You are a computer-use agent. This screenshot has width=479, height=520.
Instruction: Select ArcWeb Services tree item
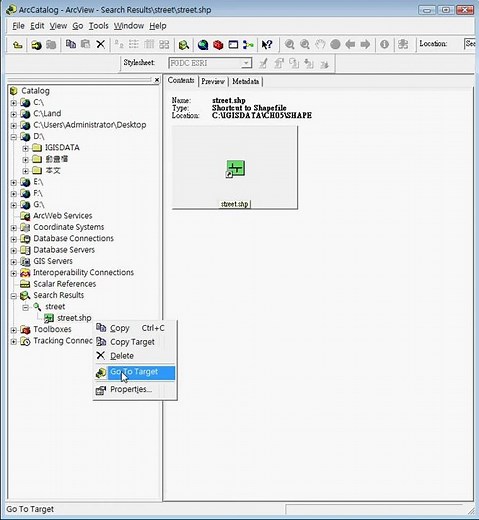[62, 216]
